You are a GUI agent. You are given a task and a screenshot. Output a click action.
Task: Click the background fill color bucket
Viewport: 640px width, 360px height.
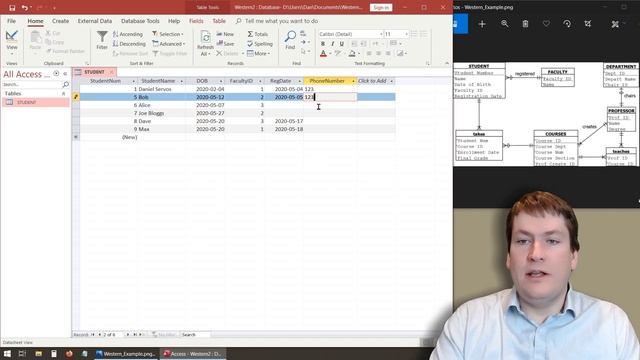pyautogui.click(x=352, y=53)
